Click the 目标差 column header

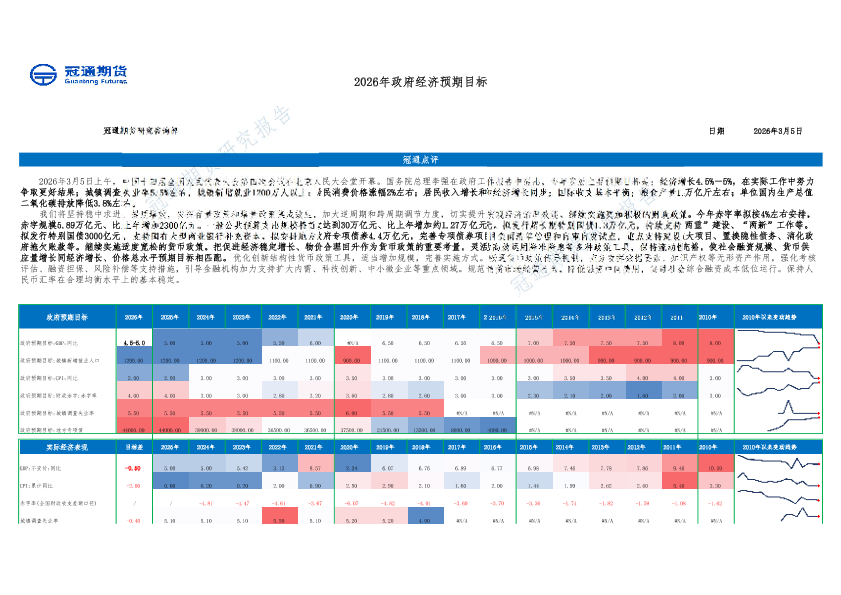(132, 448)
